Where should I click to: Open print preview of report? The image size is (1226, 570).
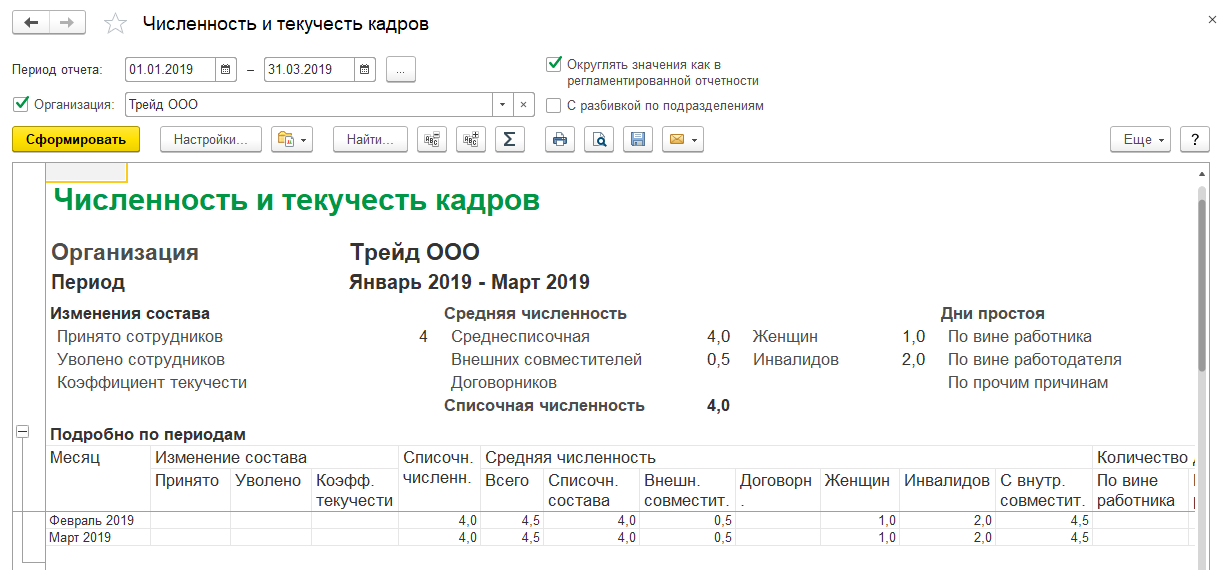click(x=599, y=140)
